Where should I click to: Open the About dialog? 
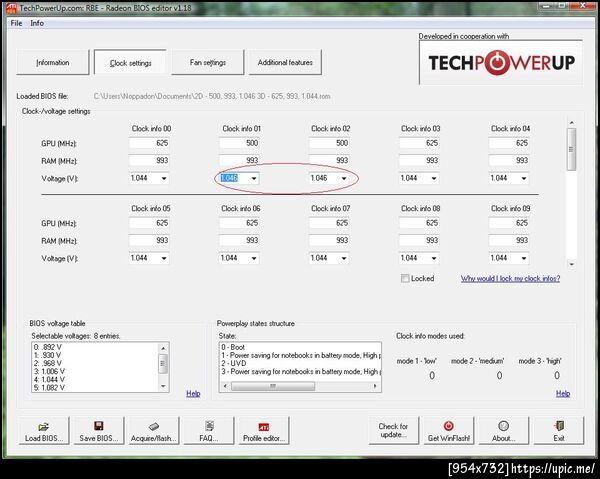click(504, 430)
